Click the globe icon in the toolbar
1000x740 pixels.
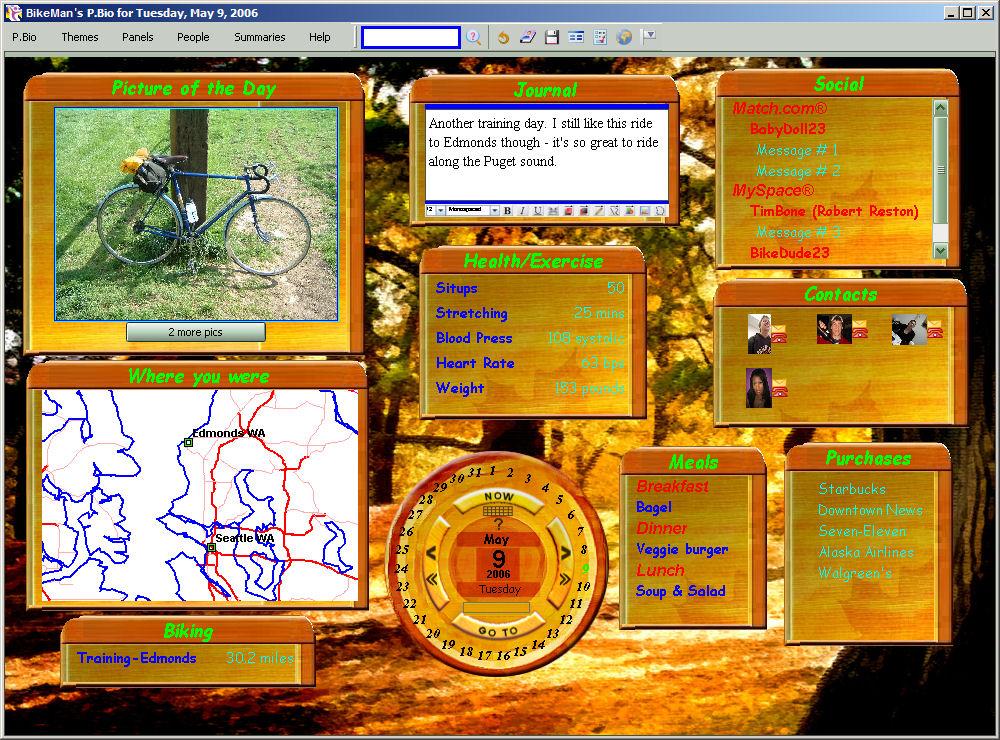click(624, 37)
